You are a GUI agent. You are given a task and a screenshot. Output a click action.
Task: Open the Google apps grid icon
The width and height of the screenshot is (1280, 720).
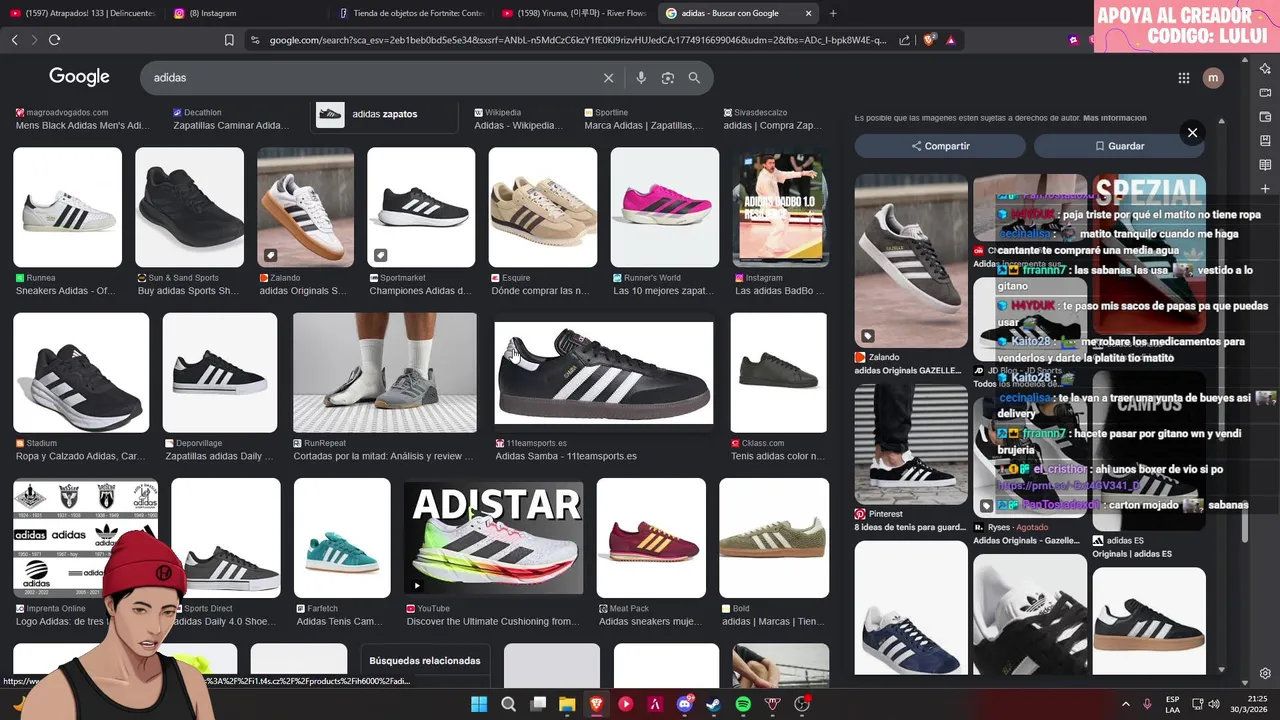(1184, 78)
